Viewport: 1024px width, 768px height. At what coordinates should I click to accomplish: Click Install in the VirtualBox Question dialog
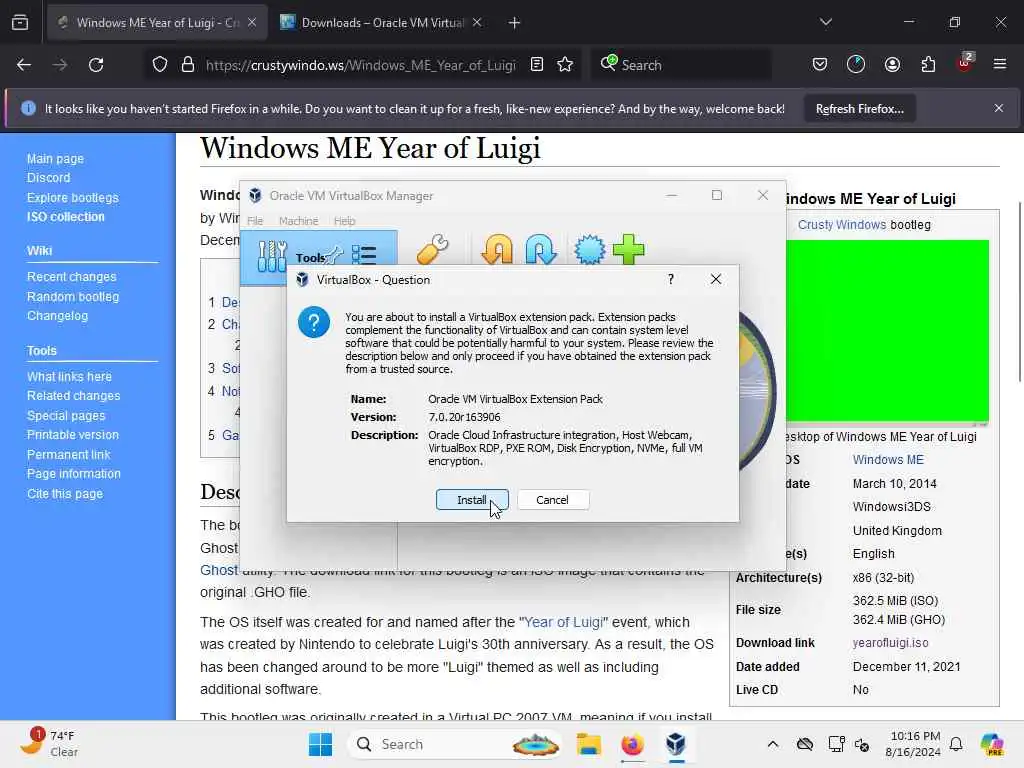coord(472,500)
